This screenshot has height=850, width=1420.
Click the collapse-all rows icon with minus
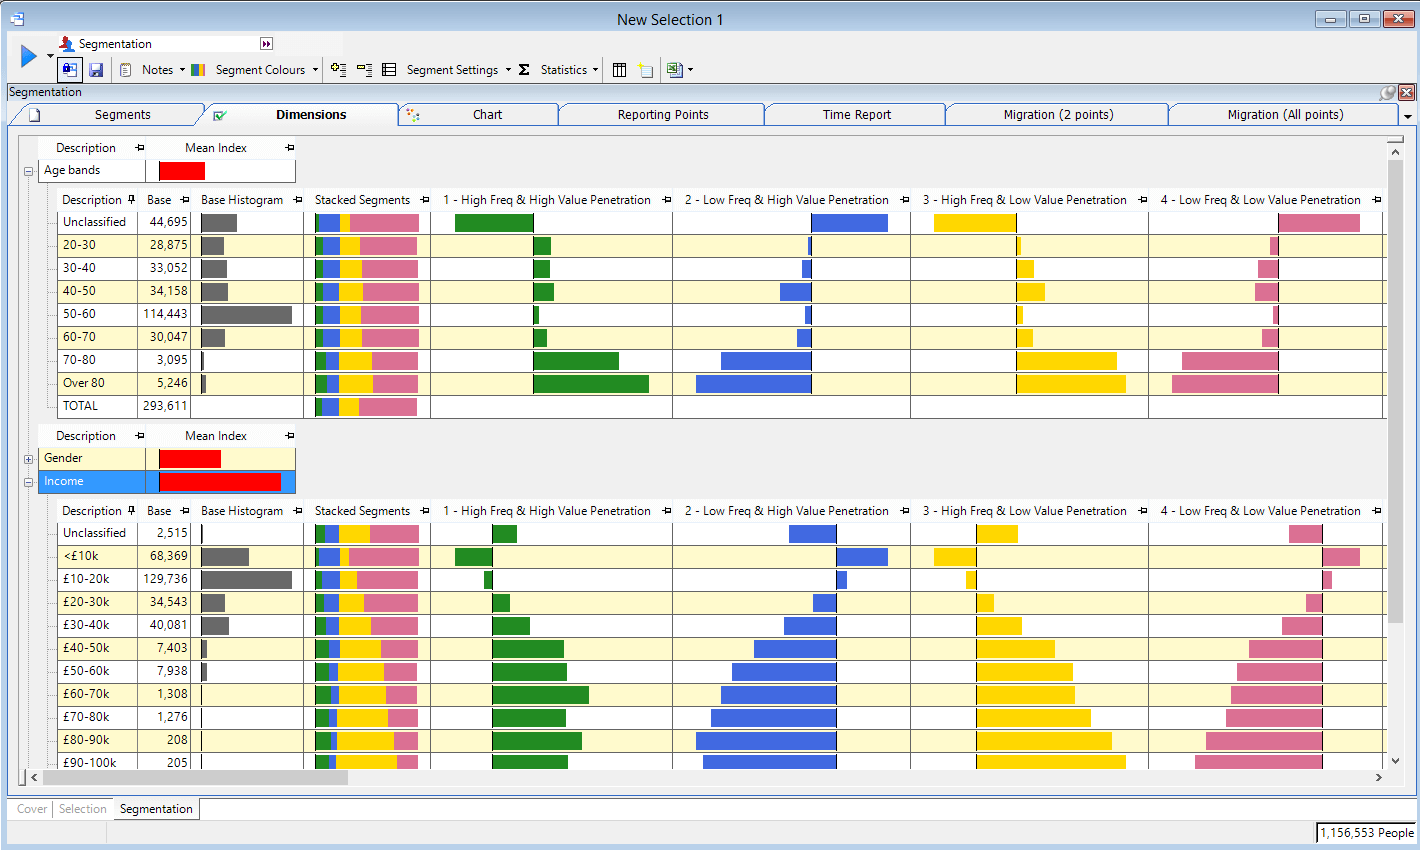click(x=364, y=70)
